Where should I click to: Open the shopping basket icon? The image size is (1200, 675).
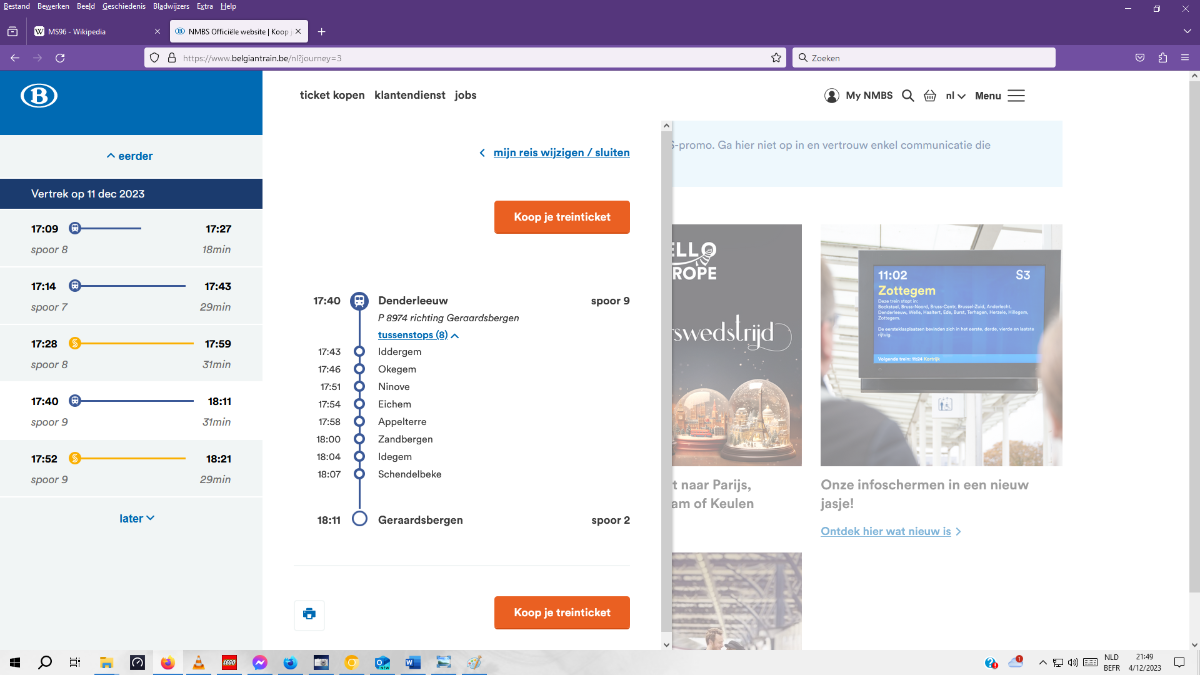pyautogui.click(x=930, y=96)
